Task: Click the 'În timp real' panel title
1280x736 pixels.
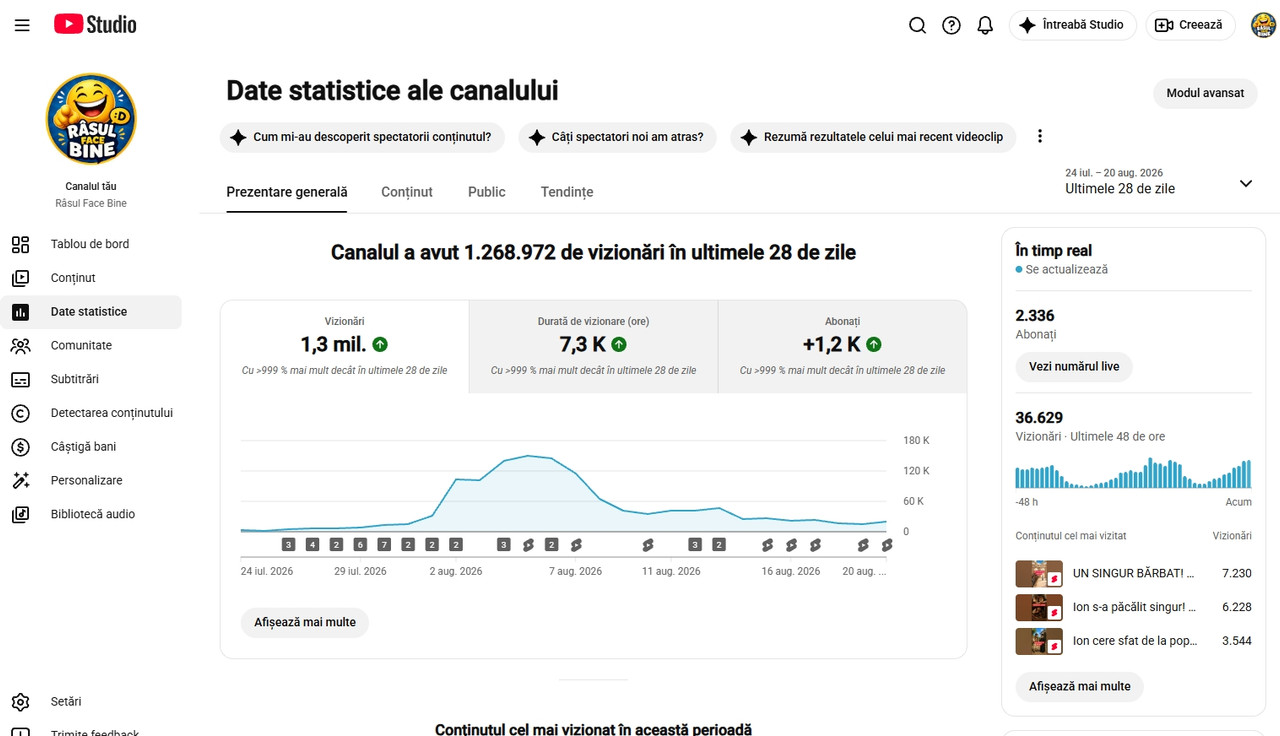Action: [1053, 251]
